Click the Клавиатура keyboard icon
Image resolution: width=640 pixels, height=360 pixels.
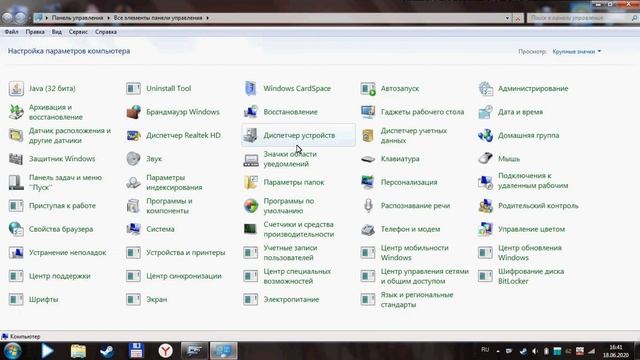click(368, 159)
